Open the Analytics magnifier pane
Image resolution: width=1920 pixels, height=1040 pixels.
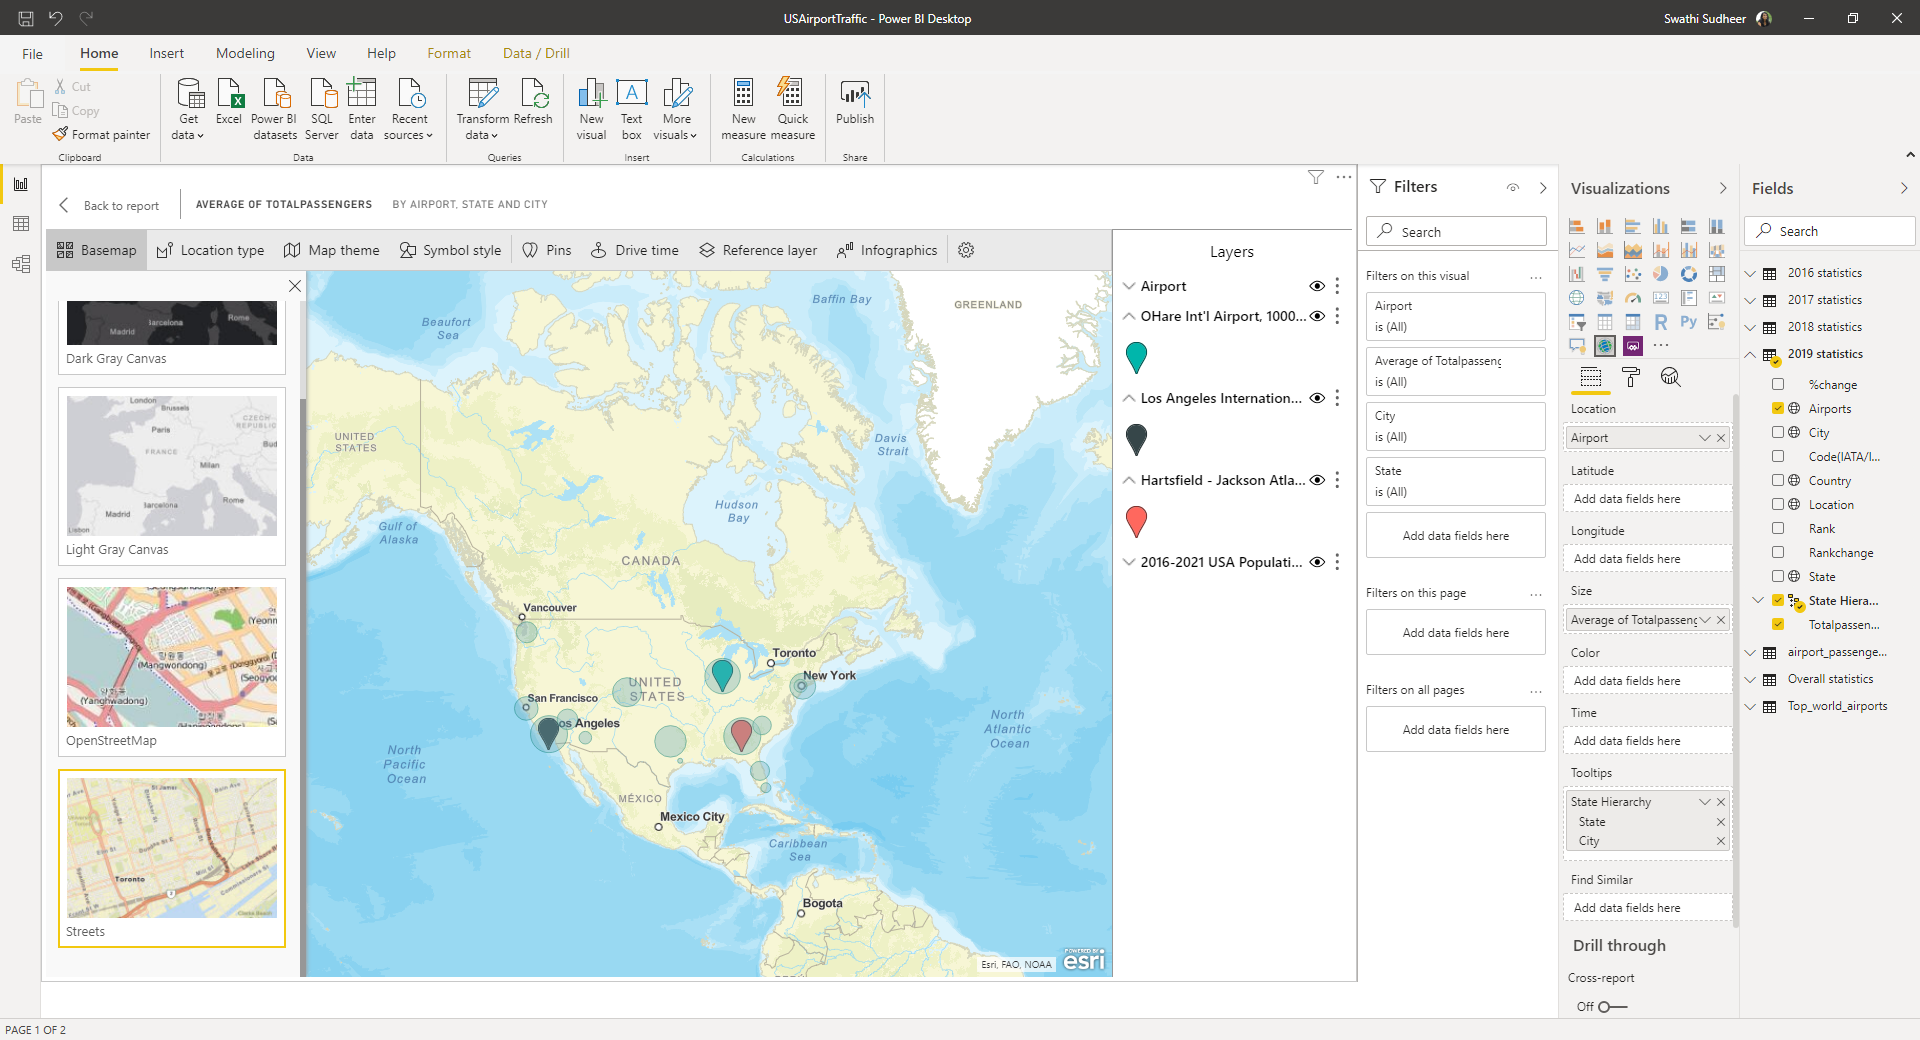tap(1671, 377)
